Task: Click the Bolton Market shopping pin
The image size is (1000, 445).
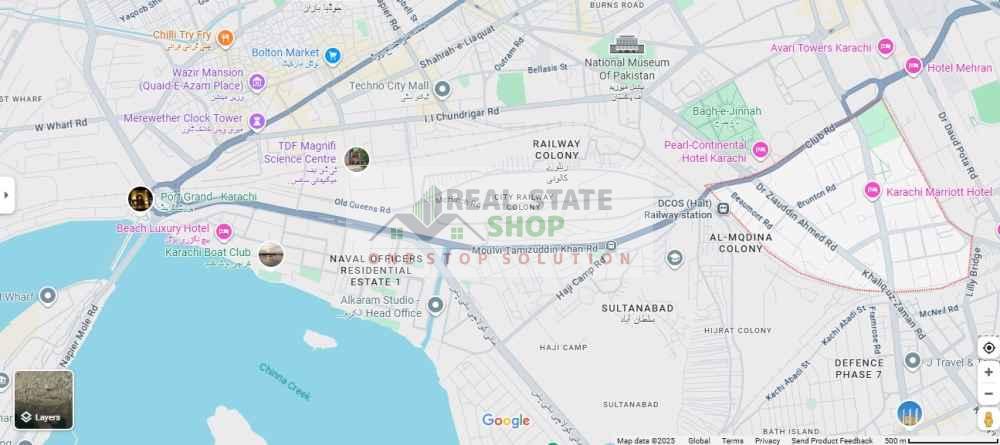Action: 332,55
